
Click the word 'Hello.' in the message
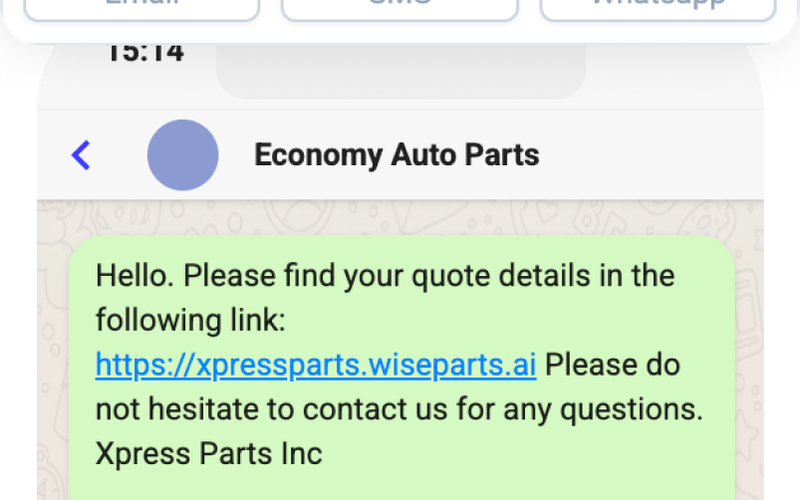tap(135, 275)
